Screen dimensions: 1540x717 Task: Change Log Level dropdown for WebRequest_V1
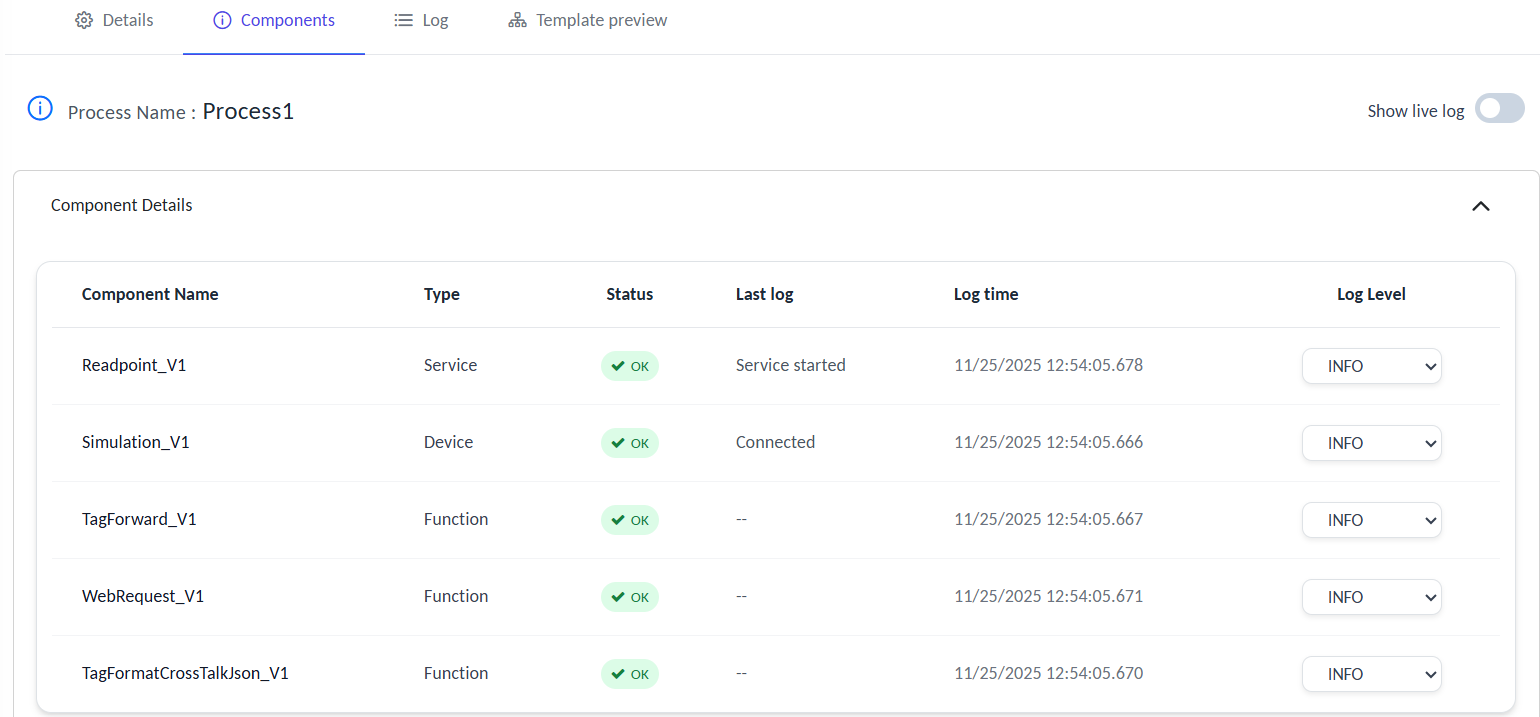tap(1371, 597)
